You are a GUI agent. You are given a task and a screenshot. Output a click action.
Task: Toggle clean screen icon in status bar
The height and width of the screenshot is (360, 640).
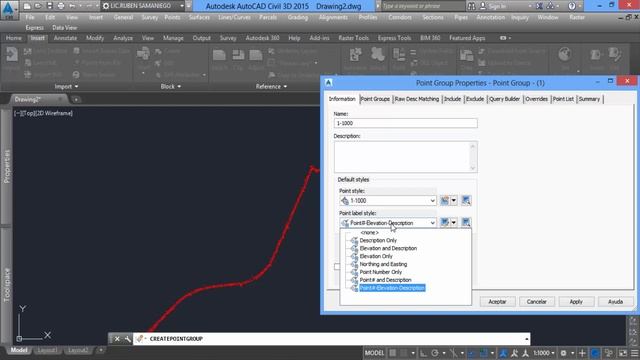[x=623, y=353]
